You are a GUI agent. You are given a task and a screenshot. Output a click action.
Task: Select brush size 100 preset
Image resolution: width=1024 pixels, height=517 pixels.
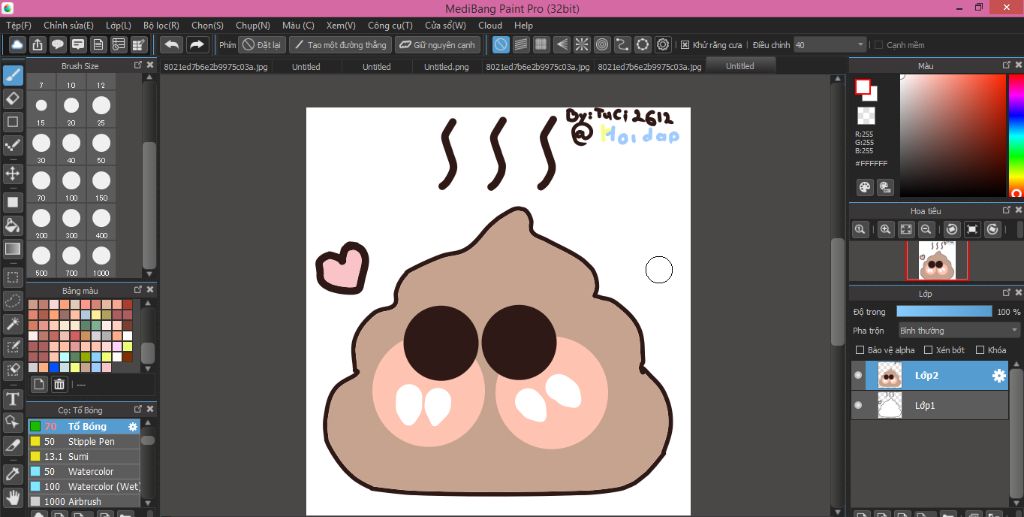pyautogui.click(x=71, y=184)
